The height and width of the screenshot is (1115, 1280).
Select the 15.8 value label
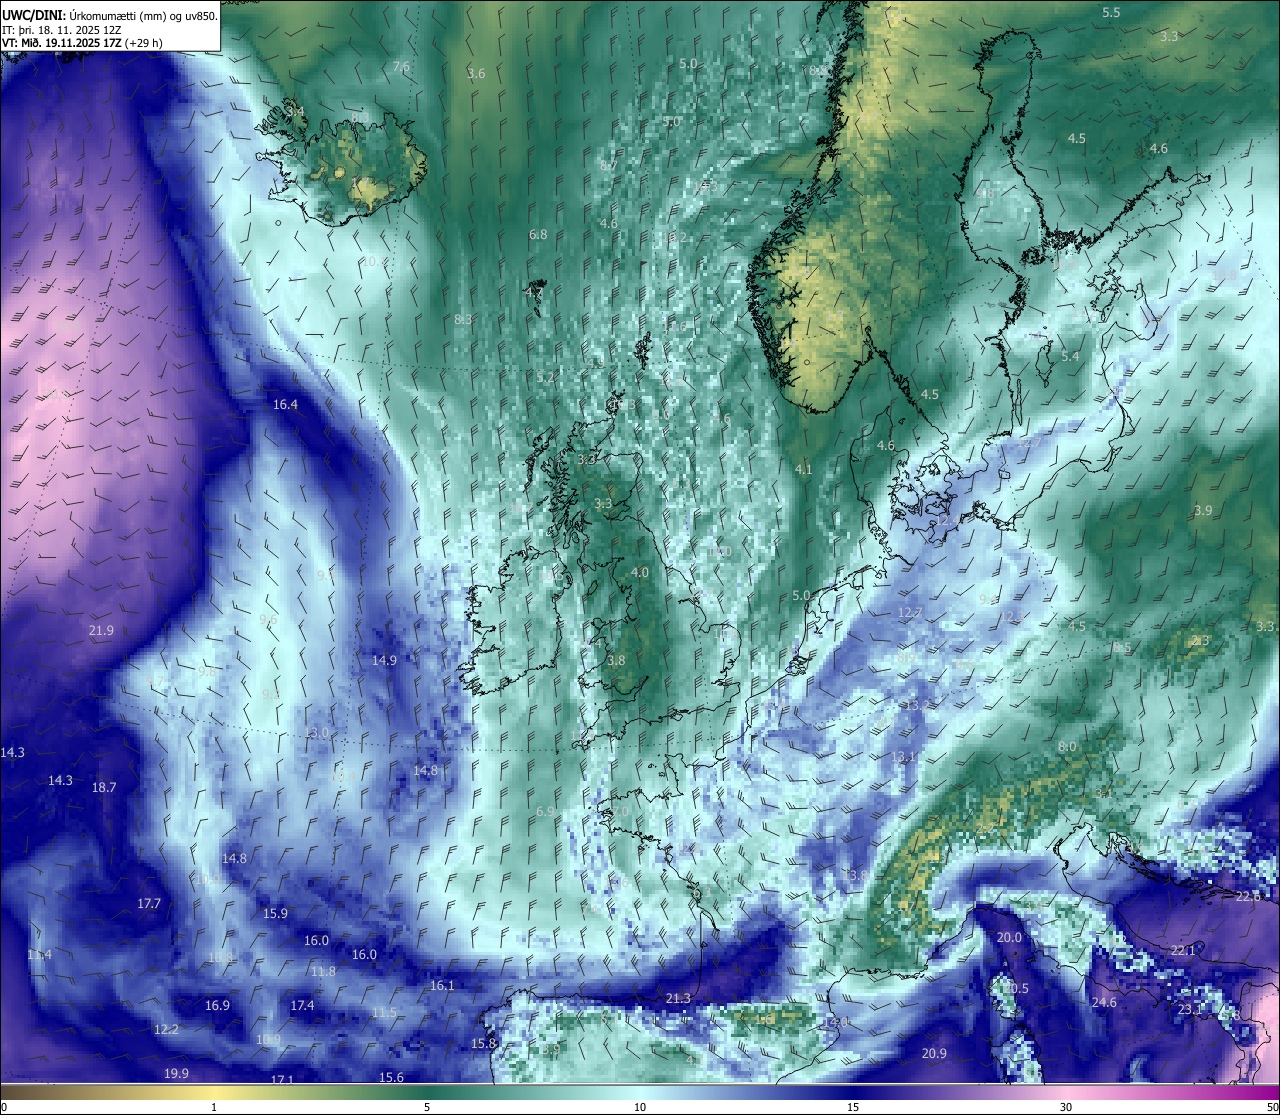pos(483,1044)
